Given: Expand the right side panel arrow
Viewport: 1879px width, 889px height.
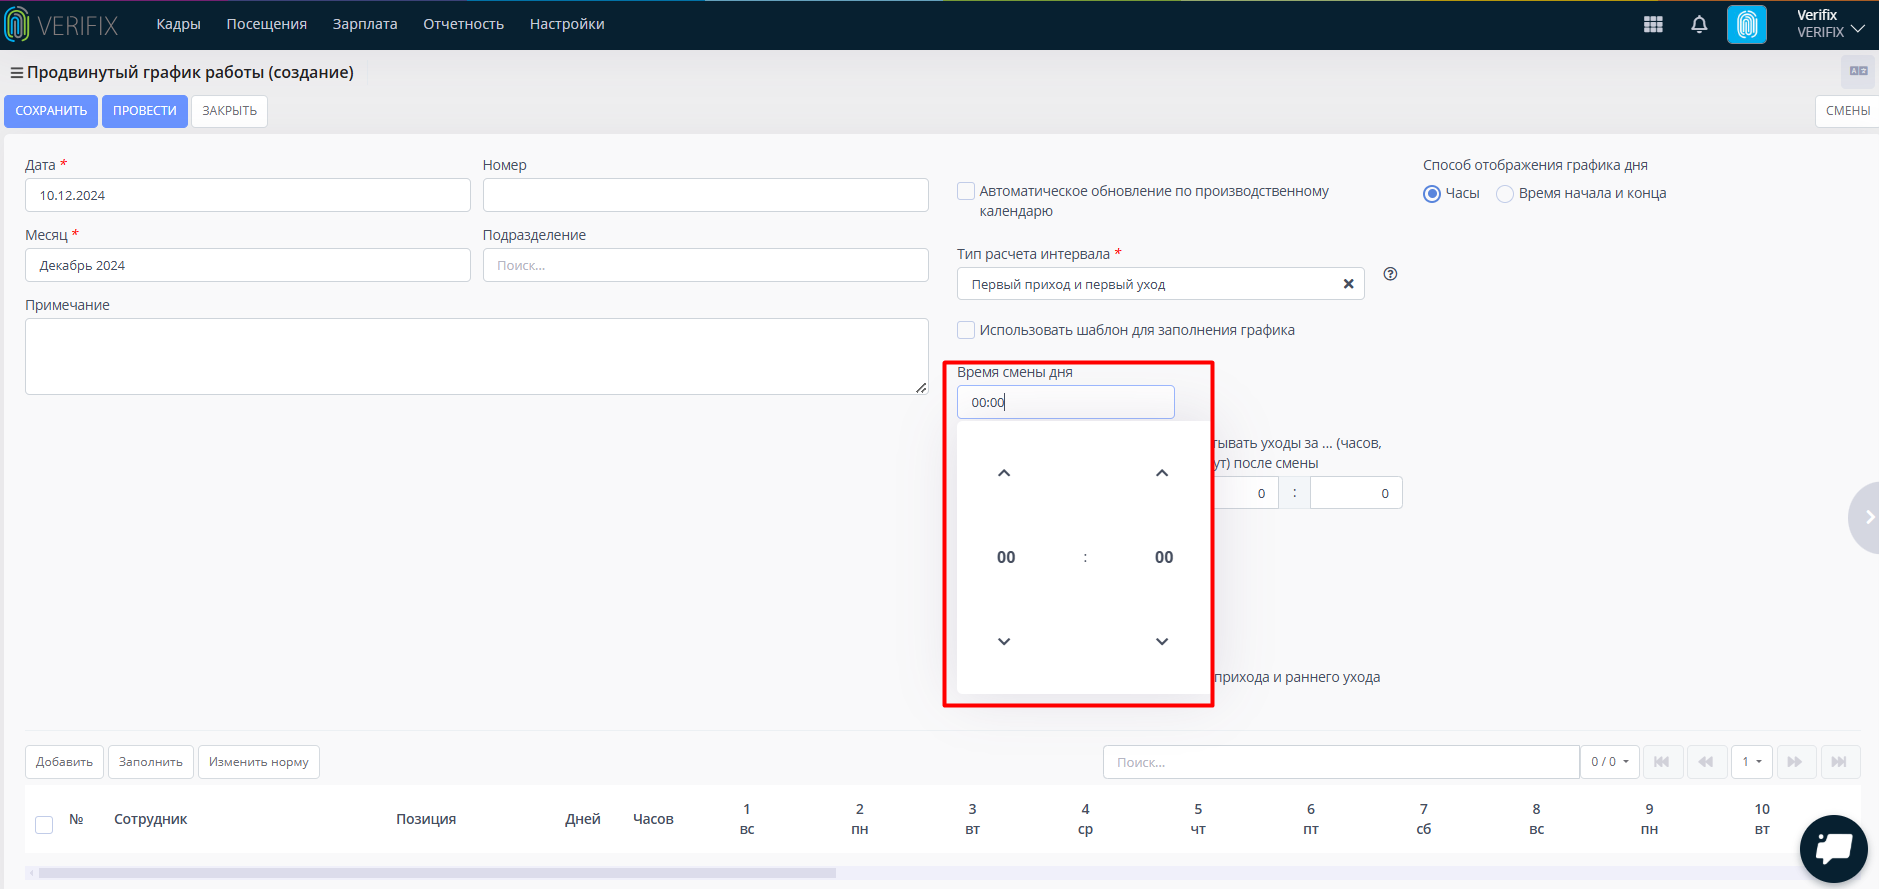Looking at the screenshot, I should [1868, 517].
